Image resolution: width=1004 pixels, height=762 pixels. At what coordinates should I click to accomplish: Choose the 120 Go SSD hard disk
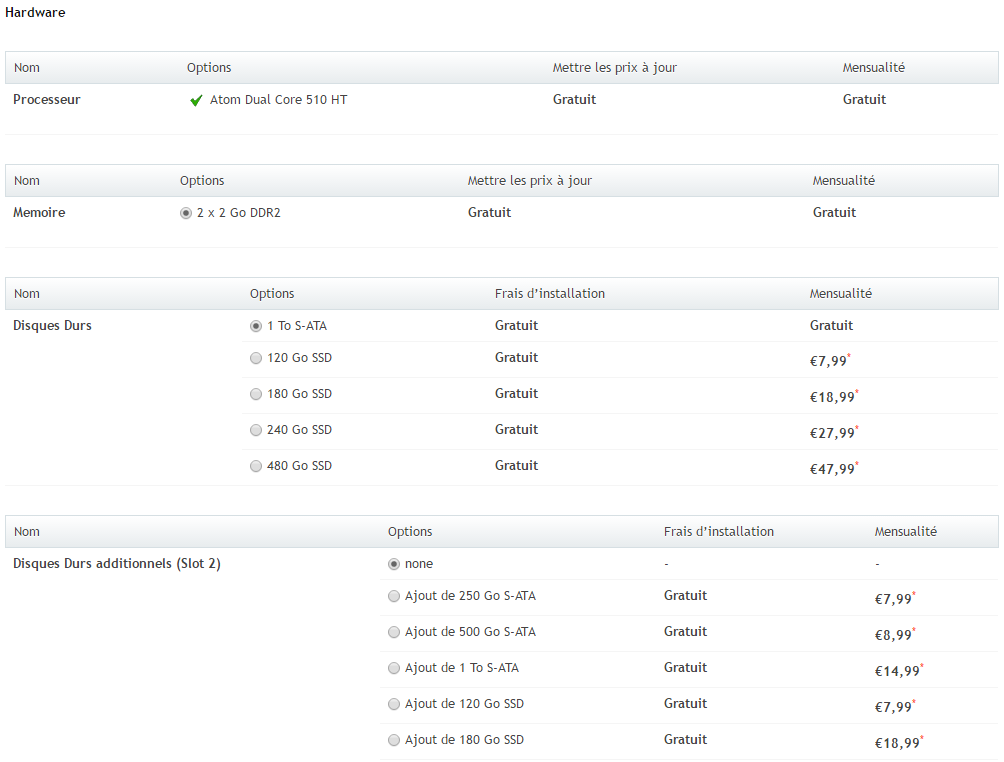[256, 358]
